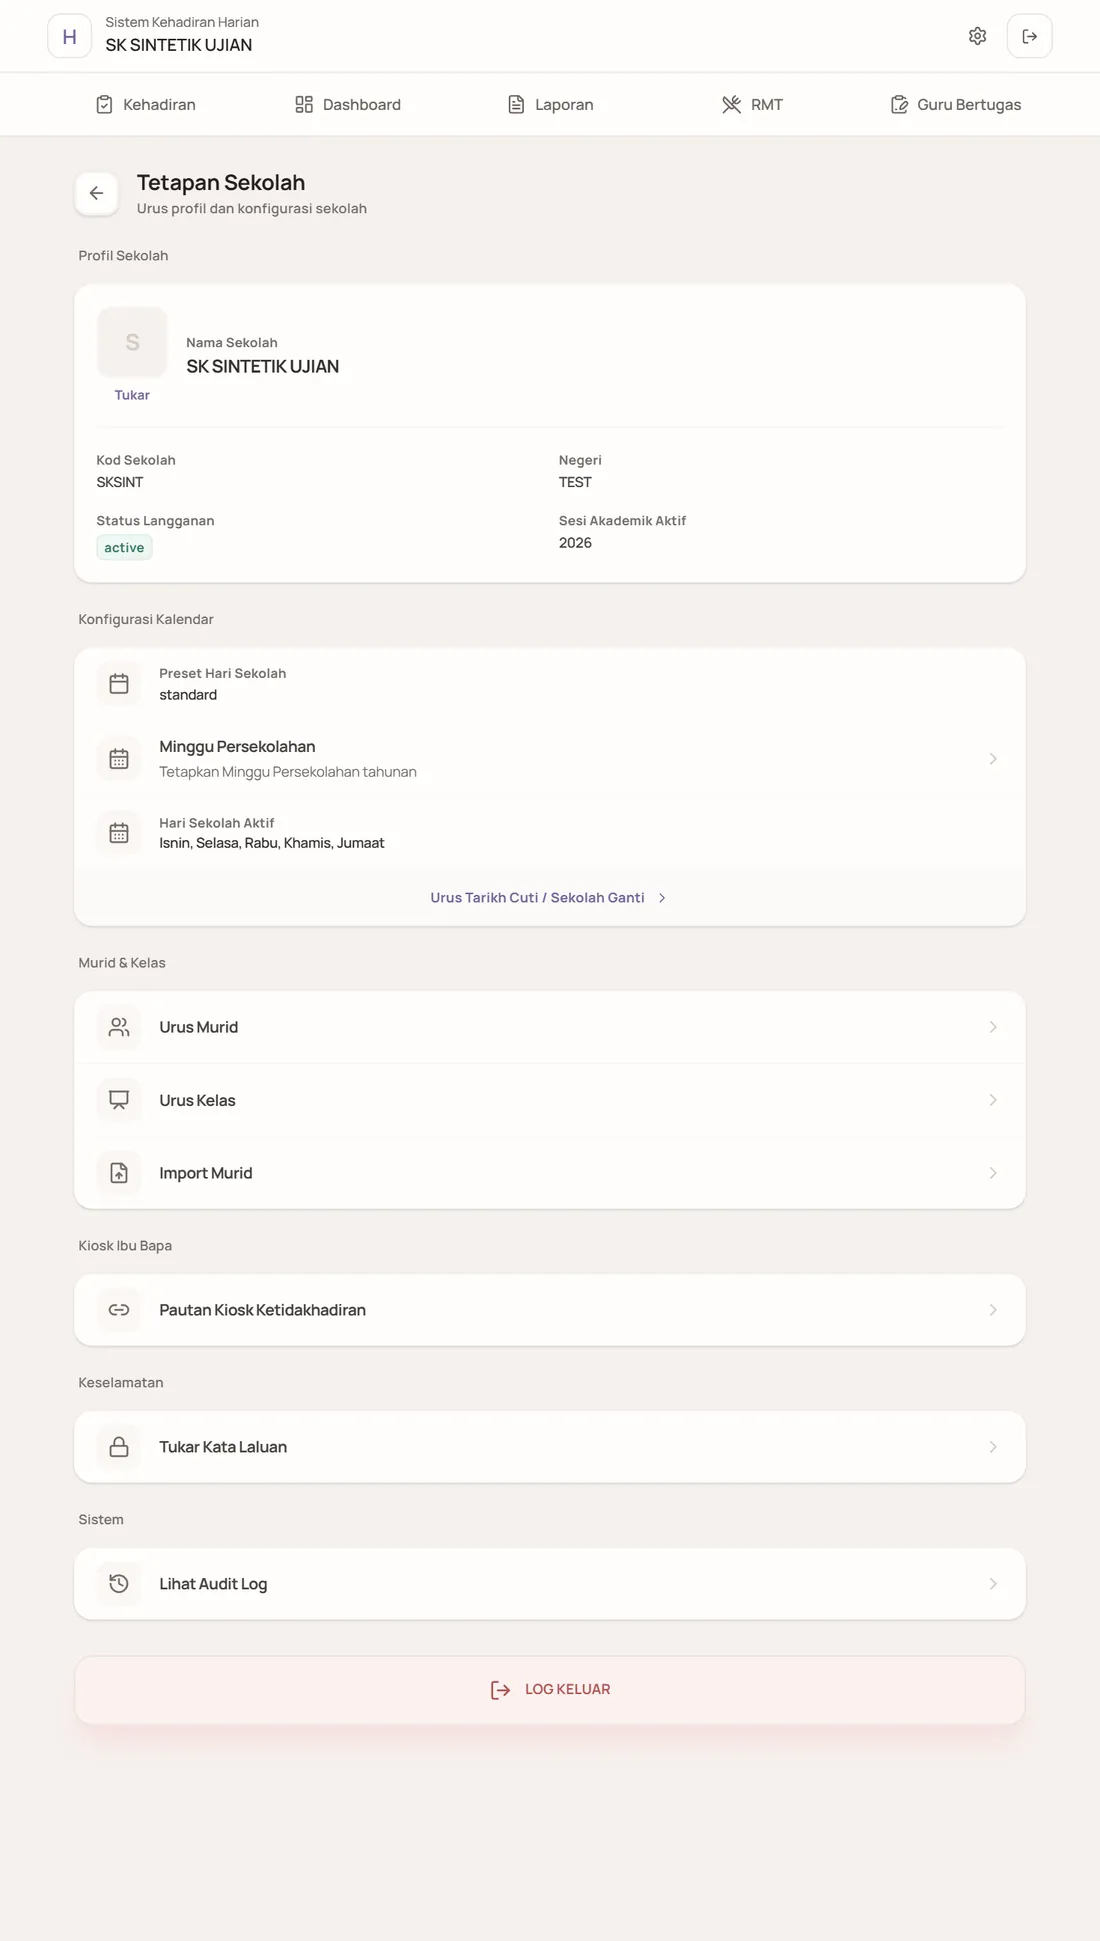Click the Kod Sekolah value SKSINT

[x=120, y=482]
